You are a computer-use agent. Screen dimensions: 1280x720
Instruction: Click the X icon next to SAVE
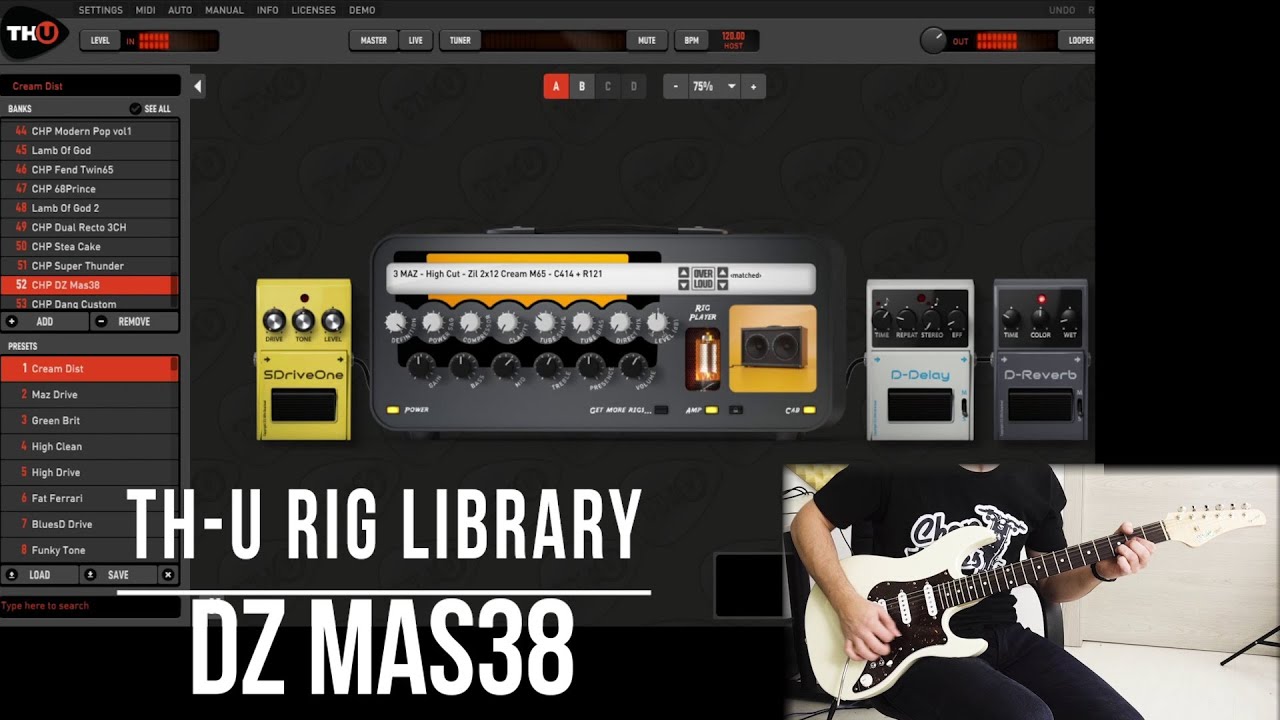tap(168, 575)
